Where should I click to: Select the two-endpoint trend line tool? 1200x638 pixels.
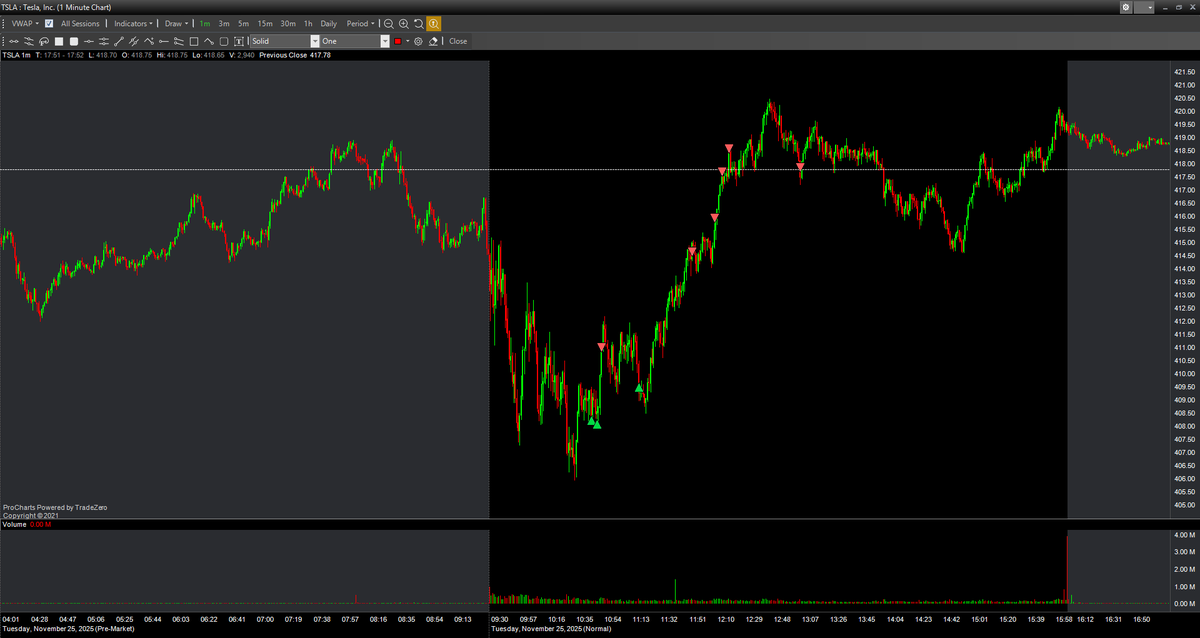point(14,41)
